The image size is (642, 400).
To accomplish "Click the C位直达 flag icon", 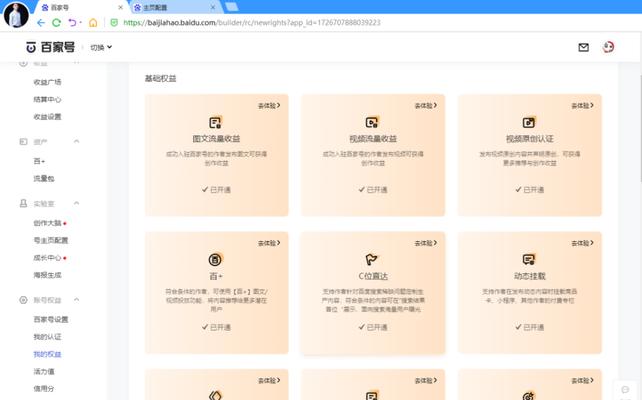I will click(371, 259).
